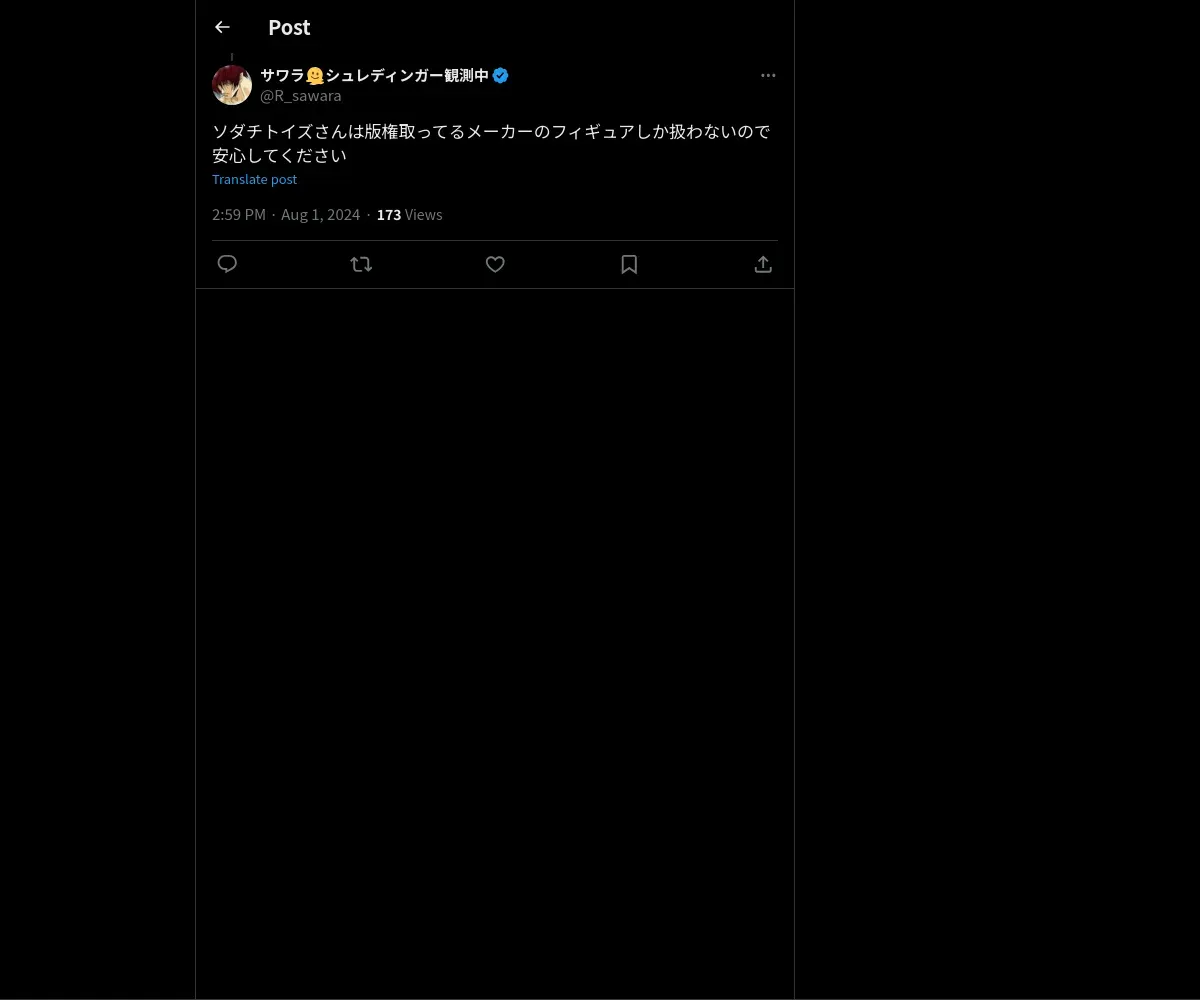Click the Aug 1, 2024 date
Viewport: 1200px width, 1000px height.
point(320,214)
